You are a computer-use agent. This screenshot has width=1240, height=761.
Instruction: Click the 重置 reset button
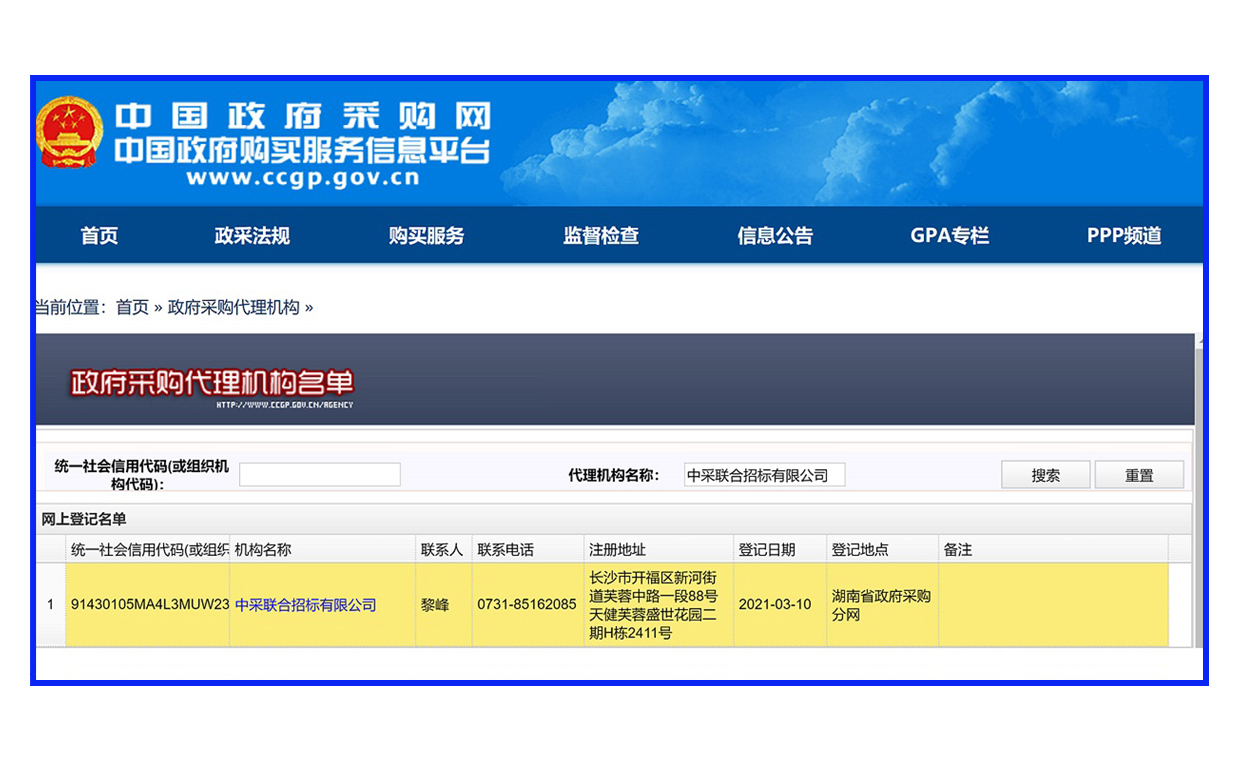1138,474
